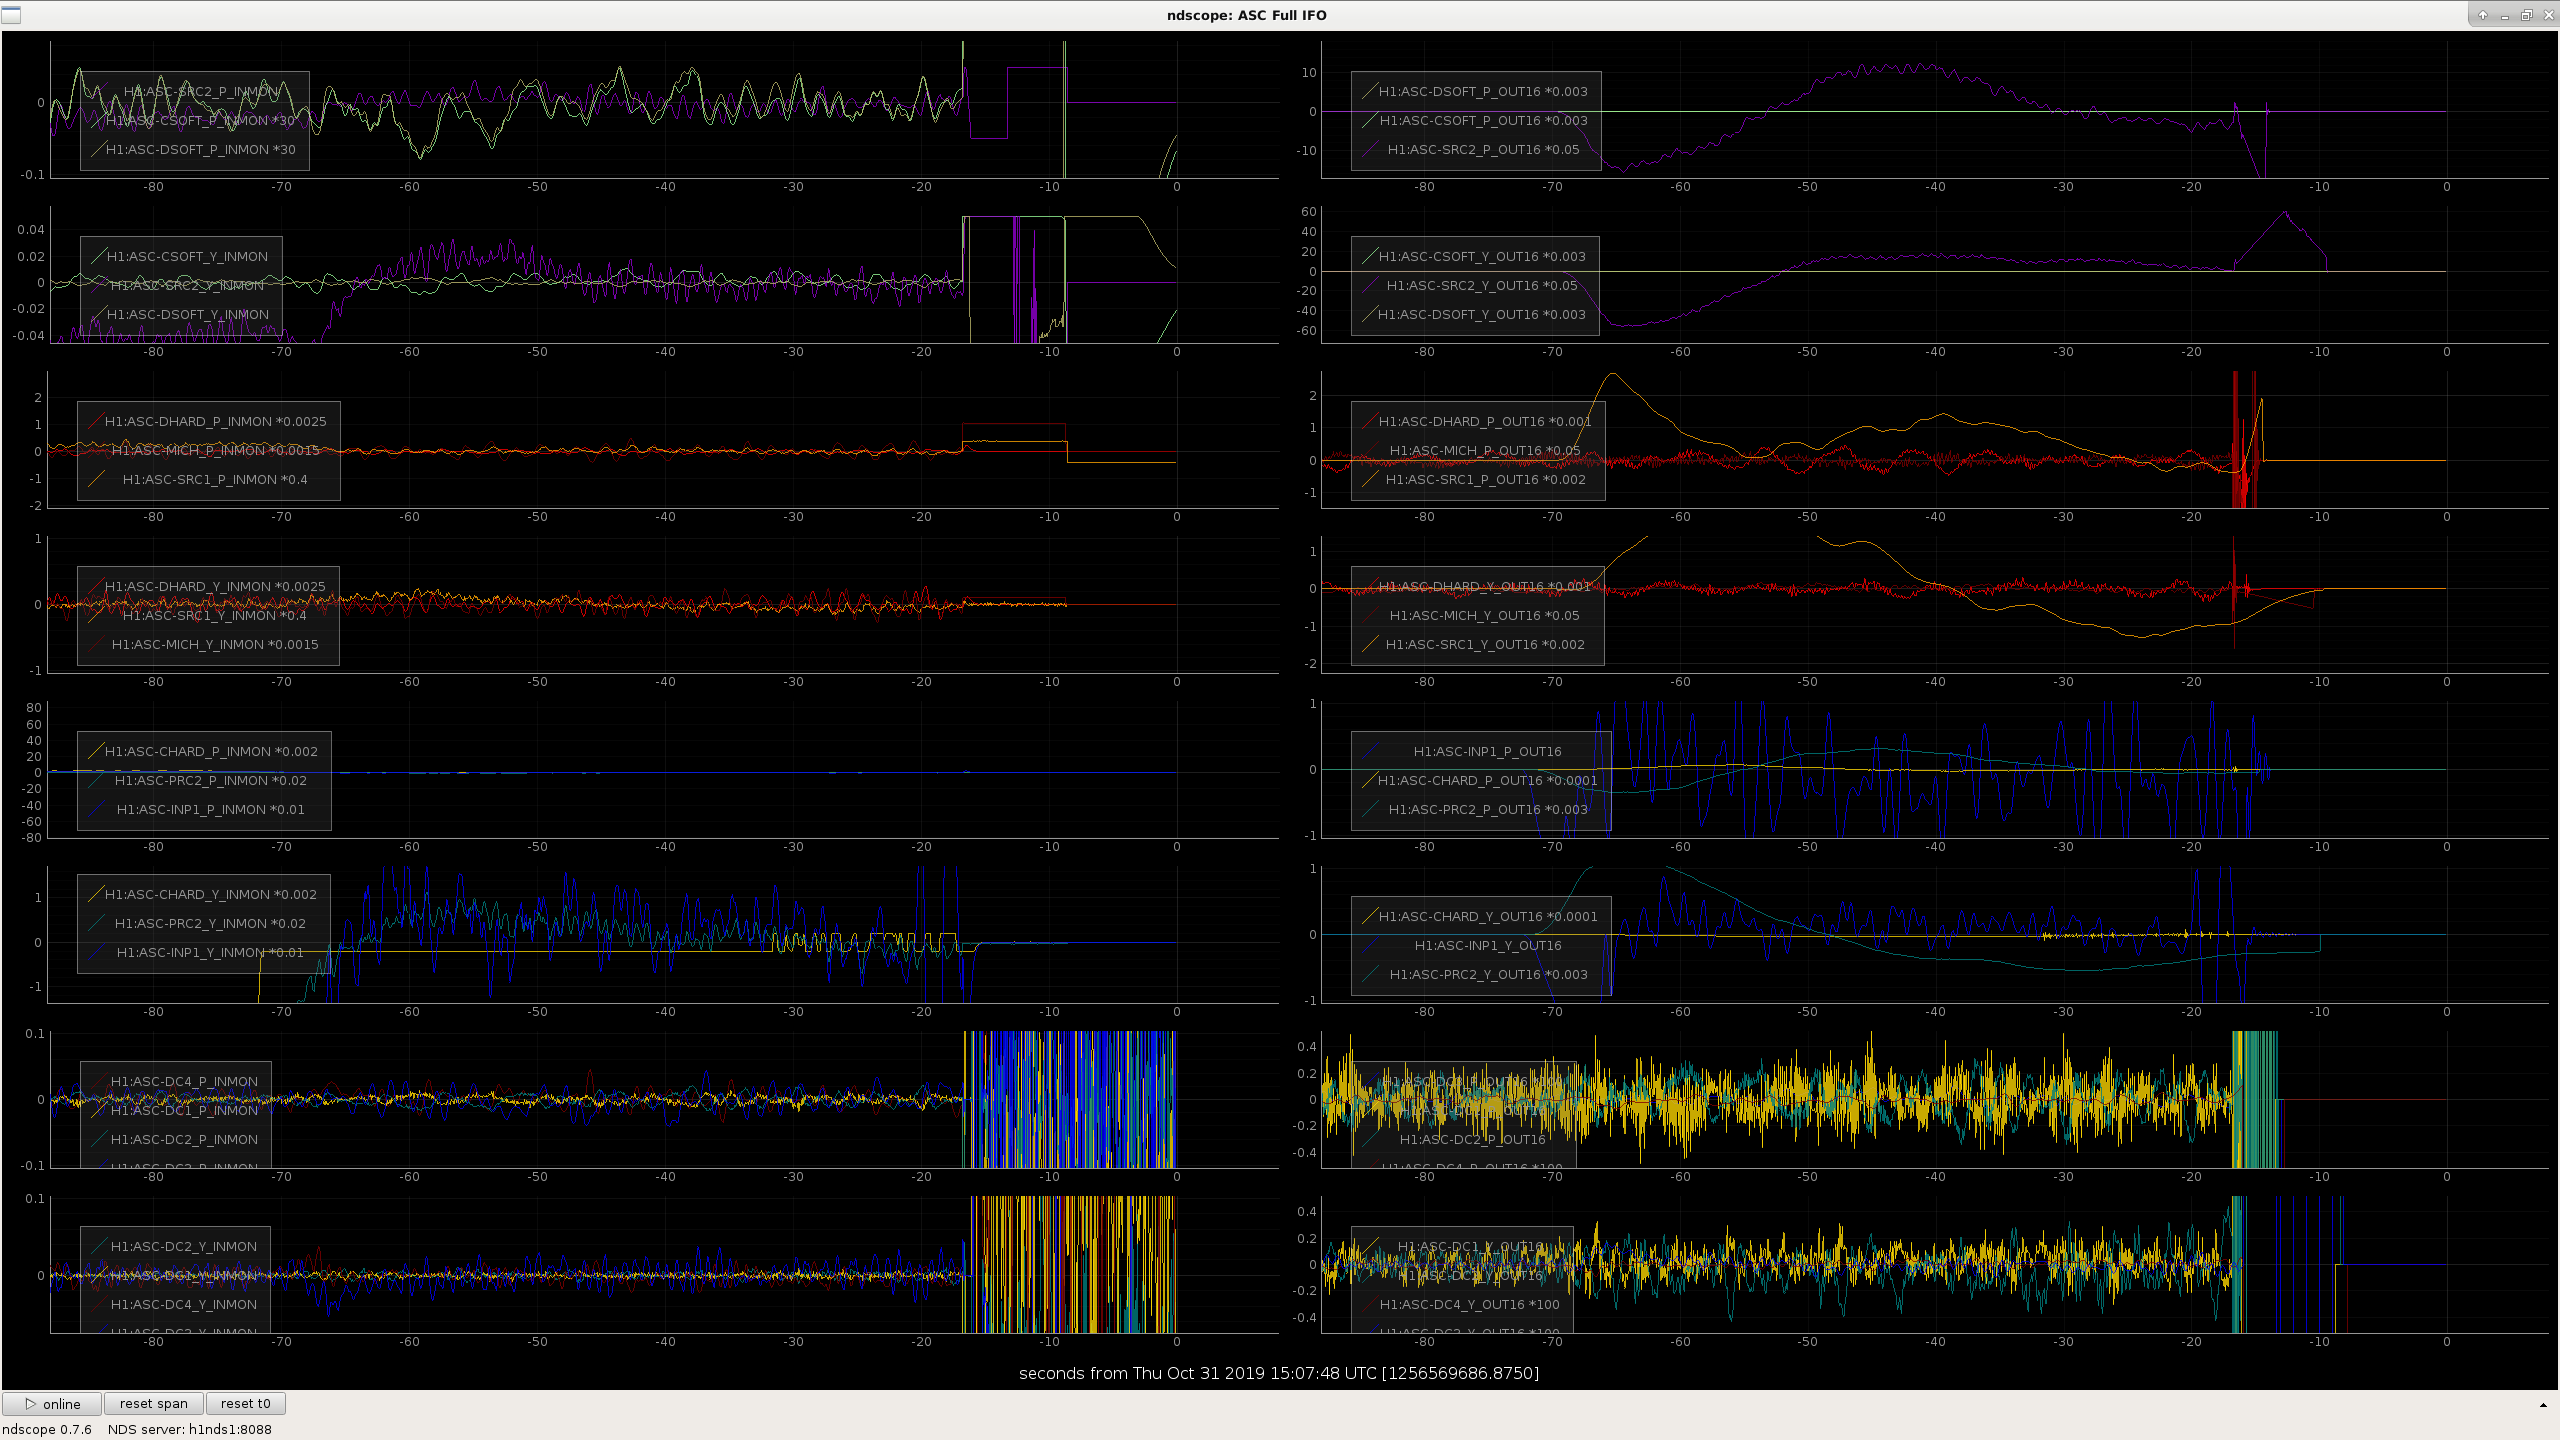Select legend entry H1:ASC-SRC1_P_OUT16 *0.002
This screenshot has height=1440, width=2560.
click(1485, 480)
